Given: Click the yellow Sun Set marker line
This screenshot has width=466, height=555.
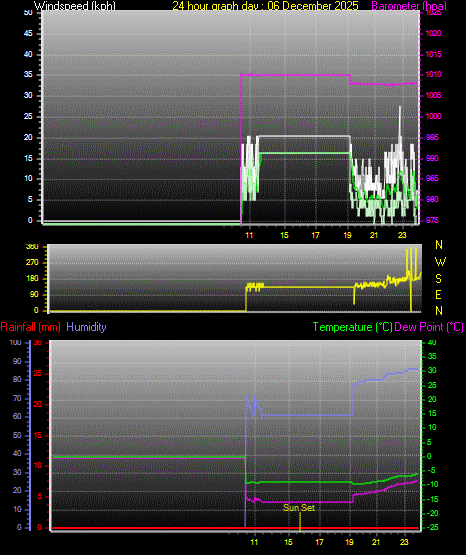Looking at the screenshot, I should coord(300,521).
